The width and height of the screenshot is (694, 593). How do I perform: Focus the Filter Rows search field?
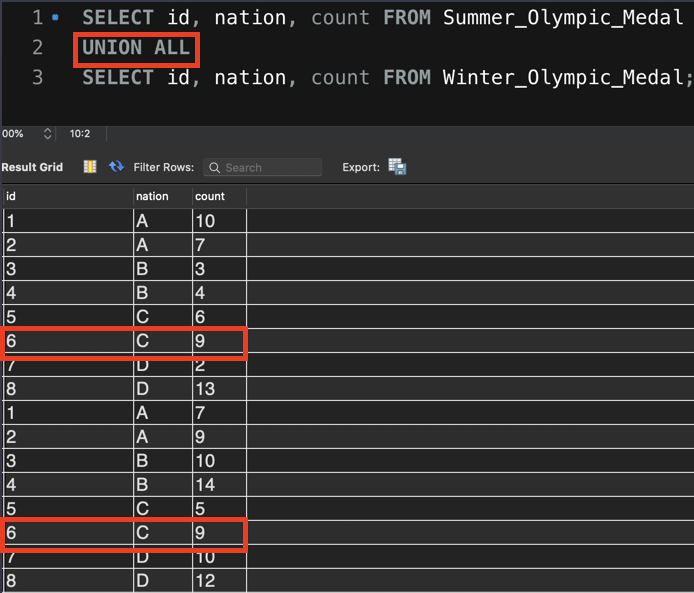[x=262, y=167]
